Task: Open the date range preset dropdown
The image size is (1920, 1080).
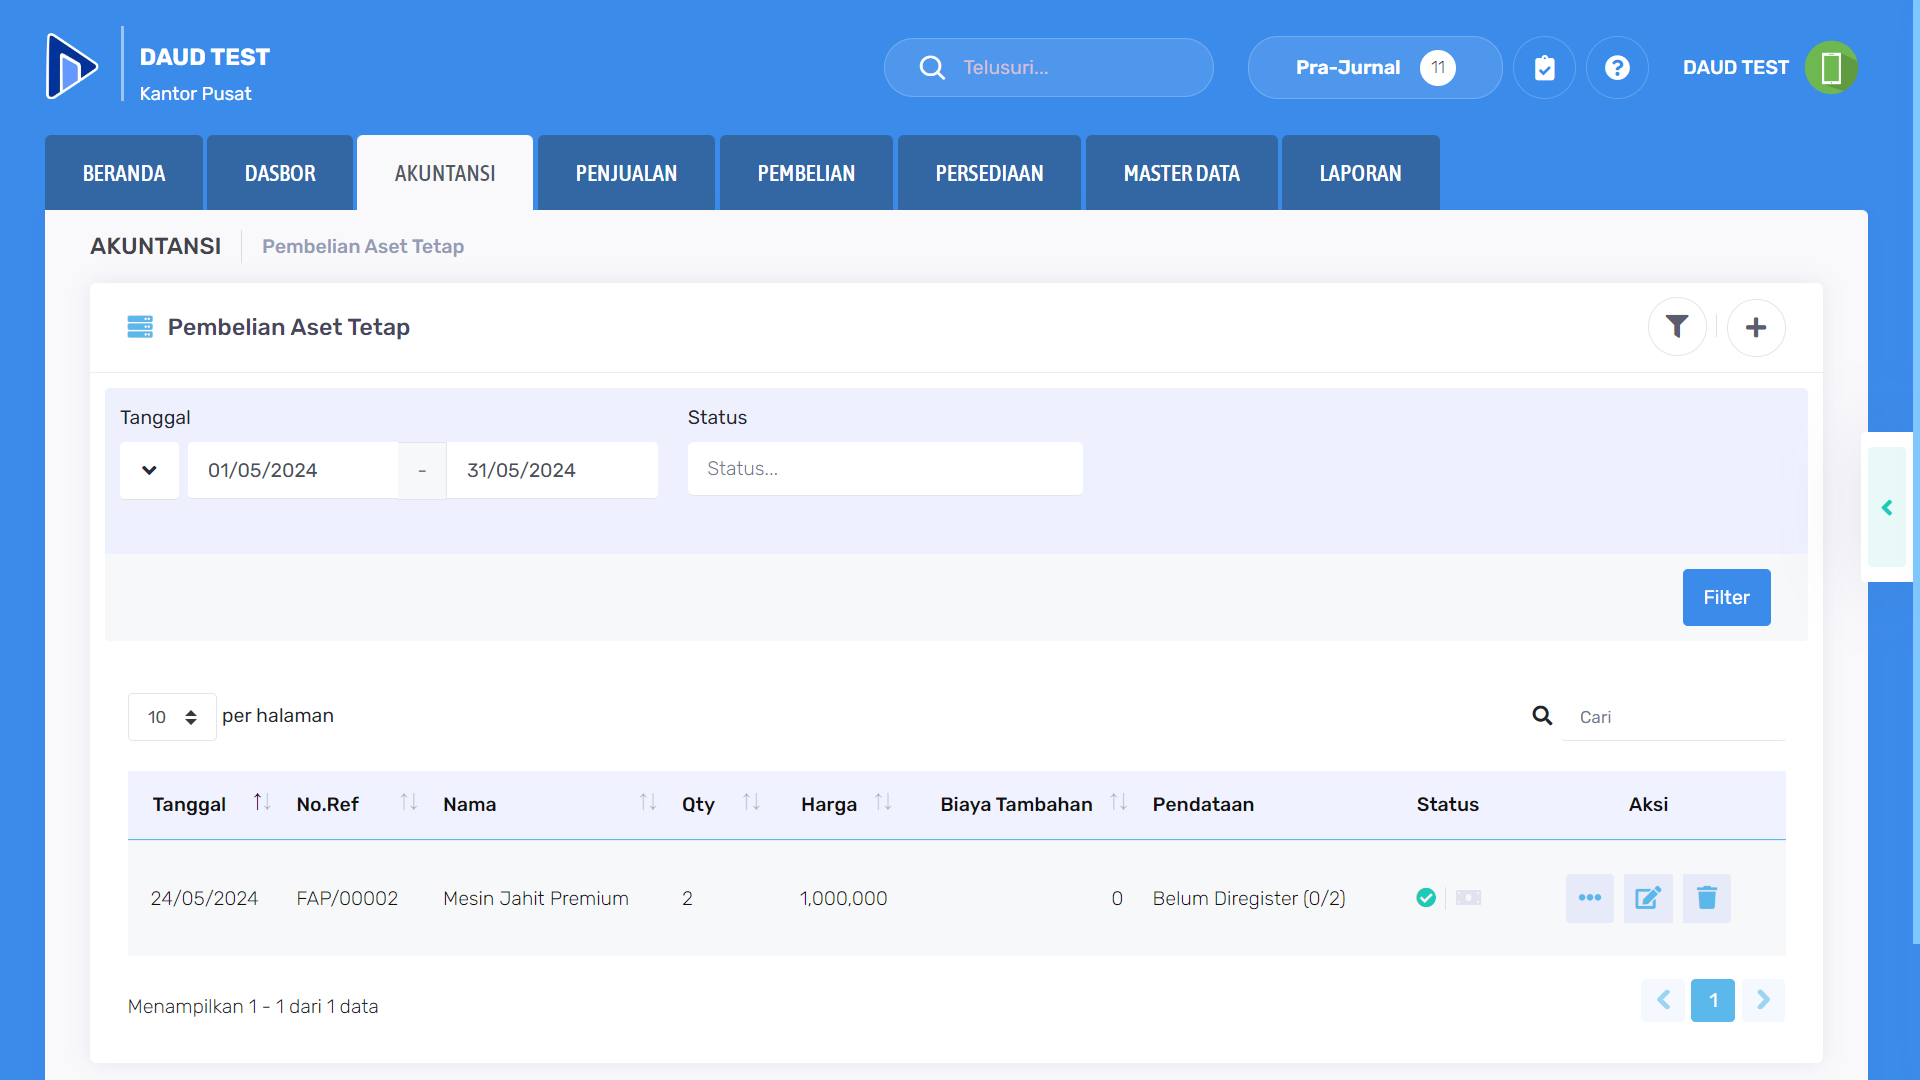Action: point(149,470)
